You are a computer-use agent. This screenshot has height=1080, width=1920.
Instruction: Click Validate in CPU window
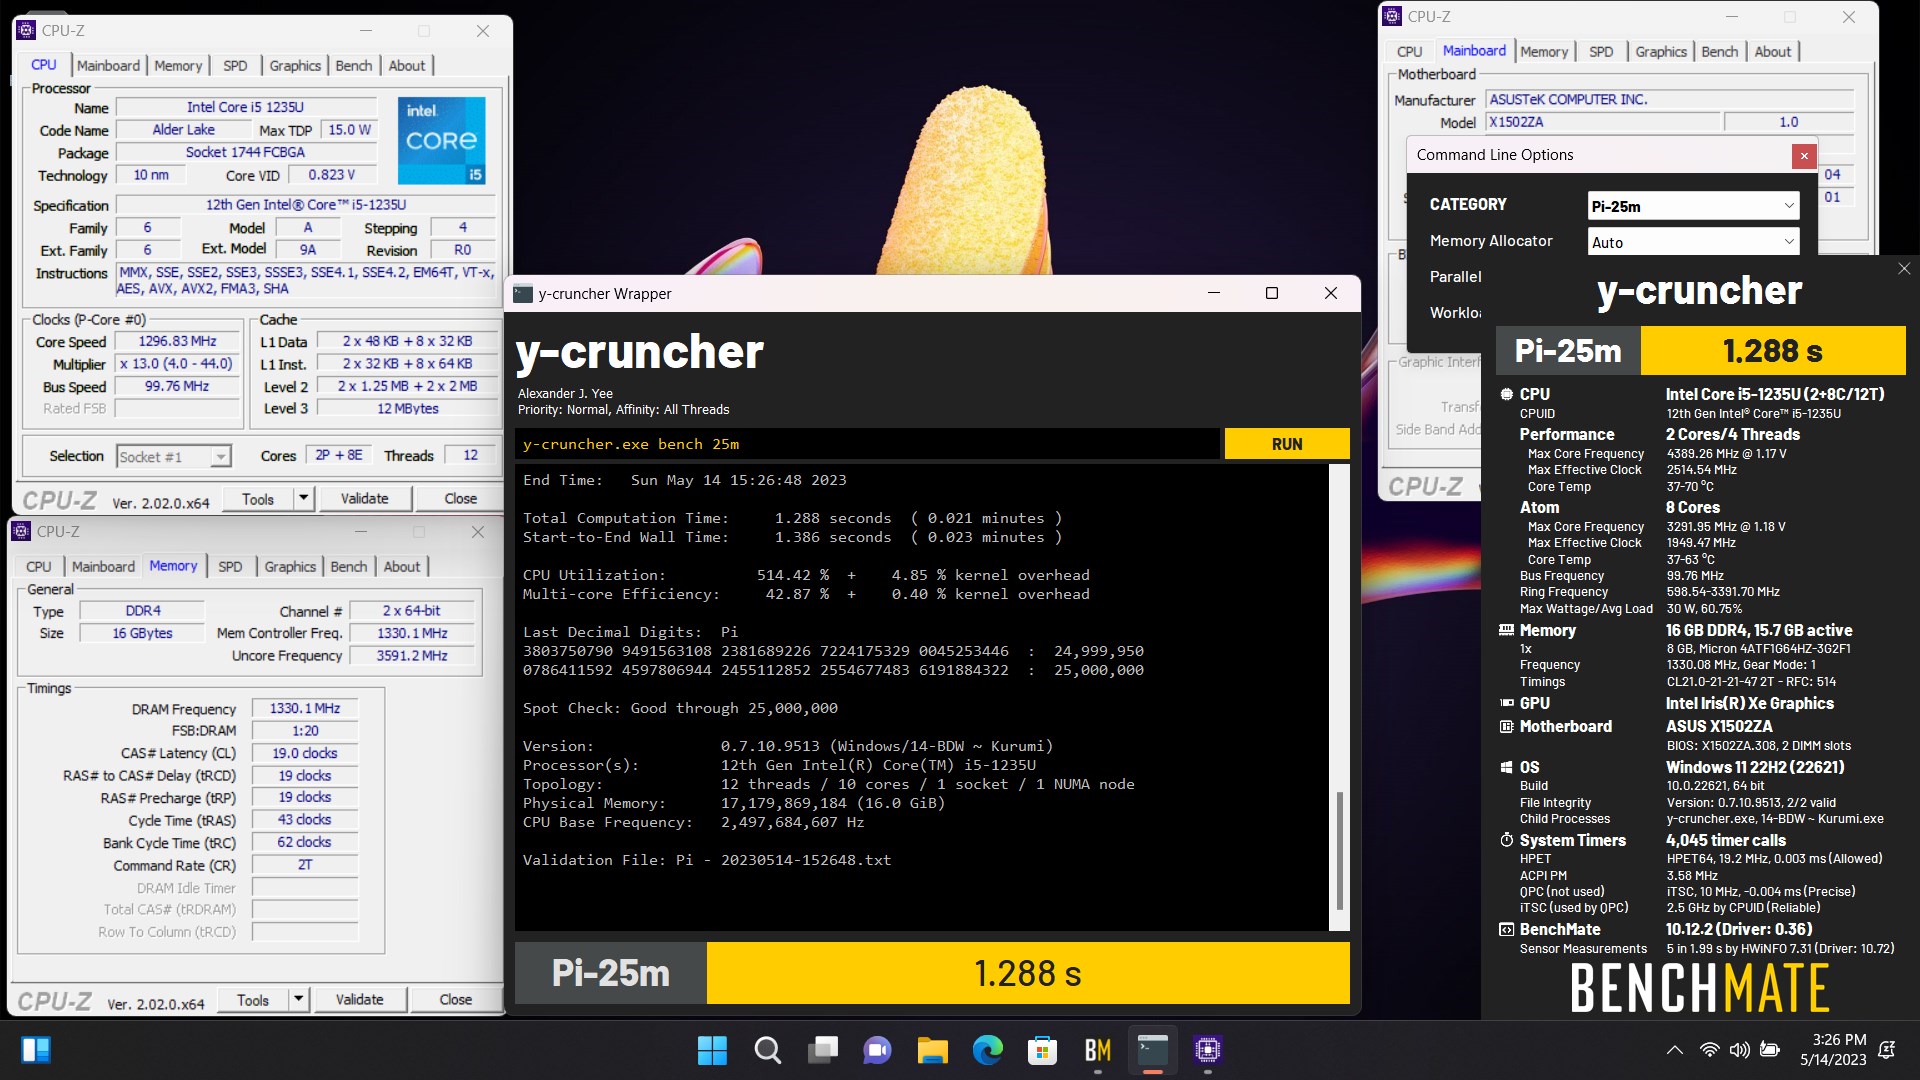pos(365,498)
